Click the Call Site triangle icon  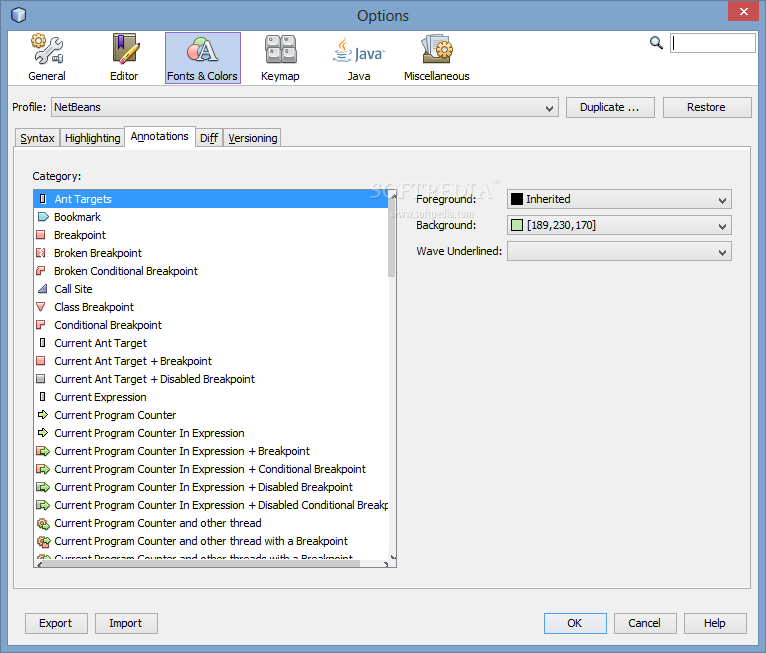pyautogui.click(x=43, y=289)
